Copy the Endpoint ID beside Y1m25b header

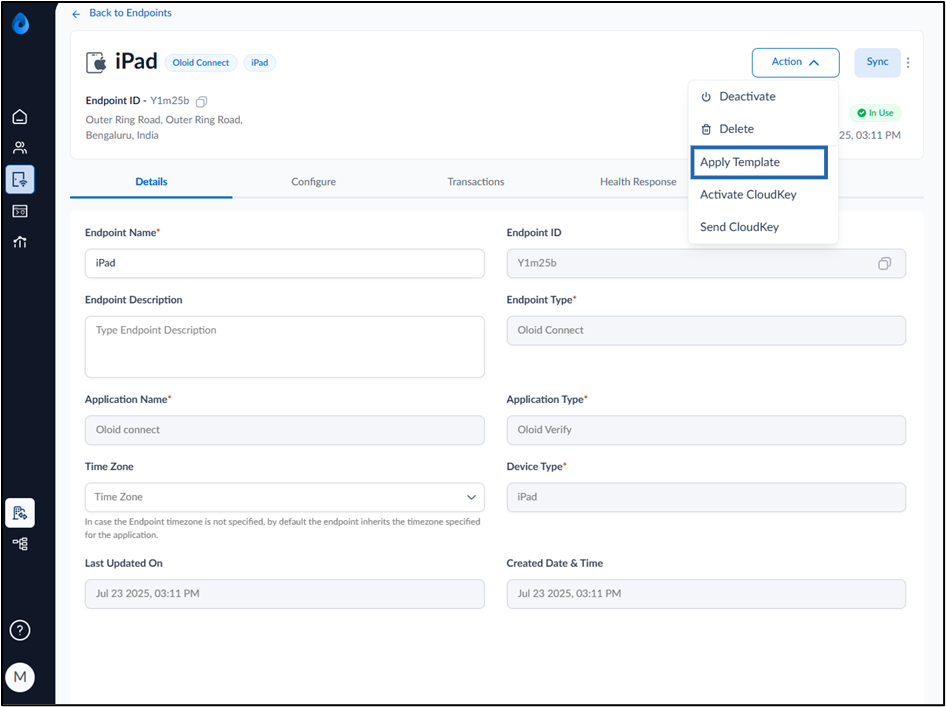(x=202, y=101)
